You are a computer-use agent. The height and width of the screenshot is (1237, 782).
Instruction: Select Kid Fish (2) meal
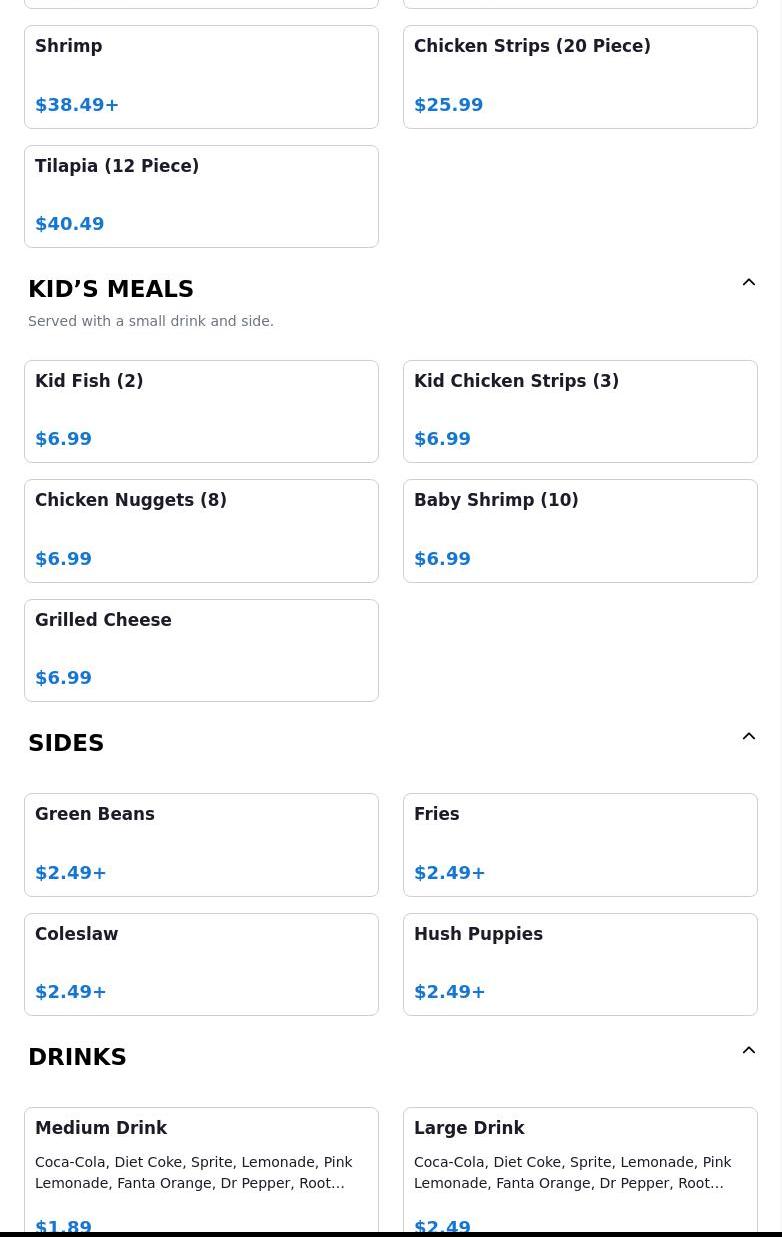tap(201, 411)
